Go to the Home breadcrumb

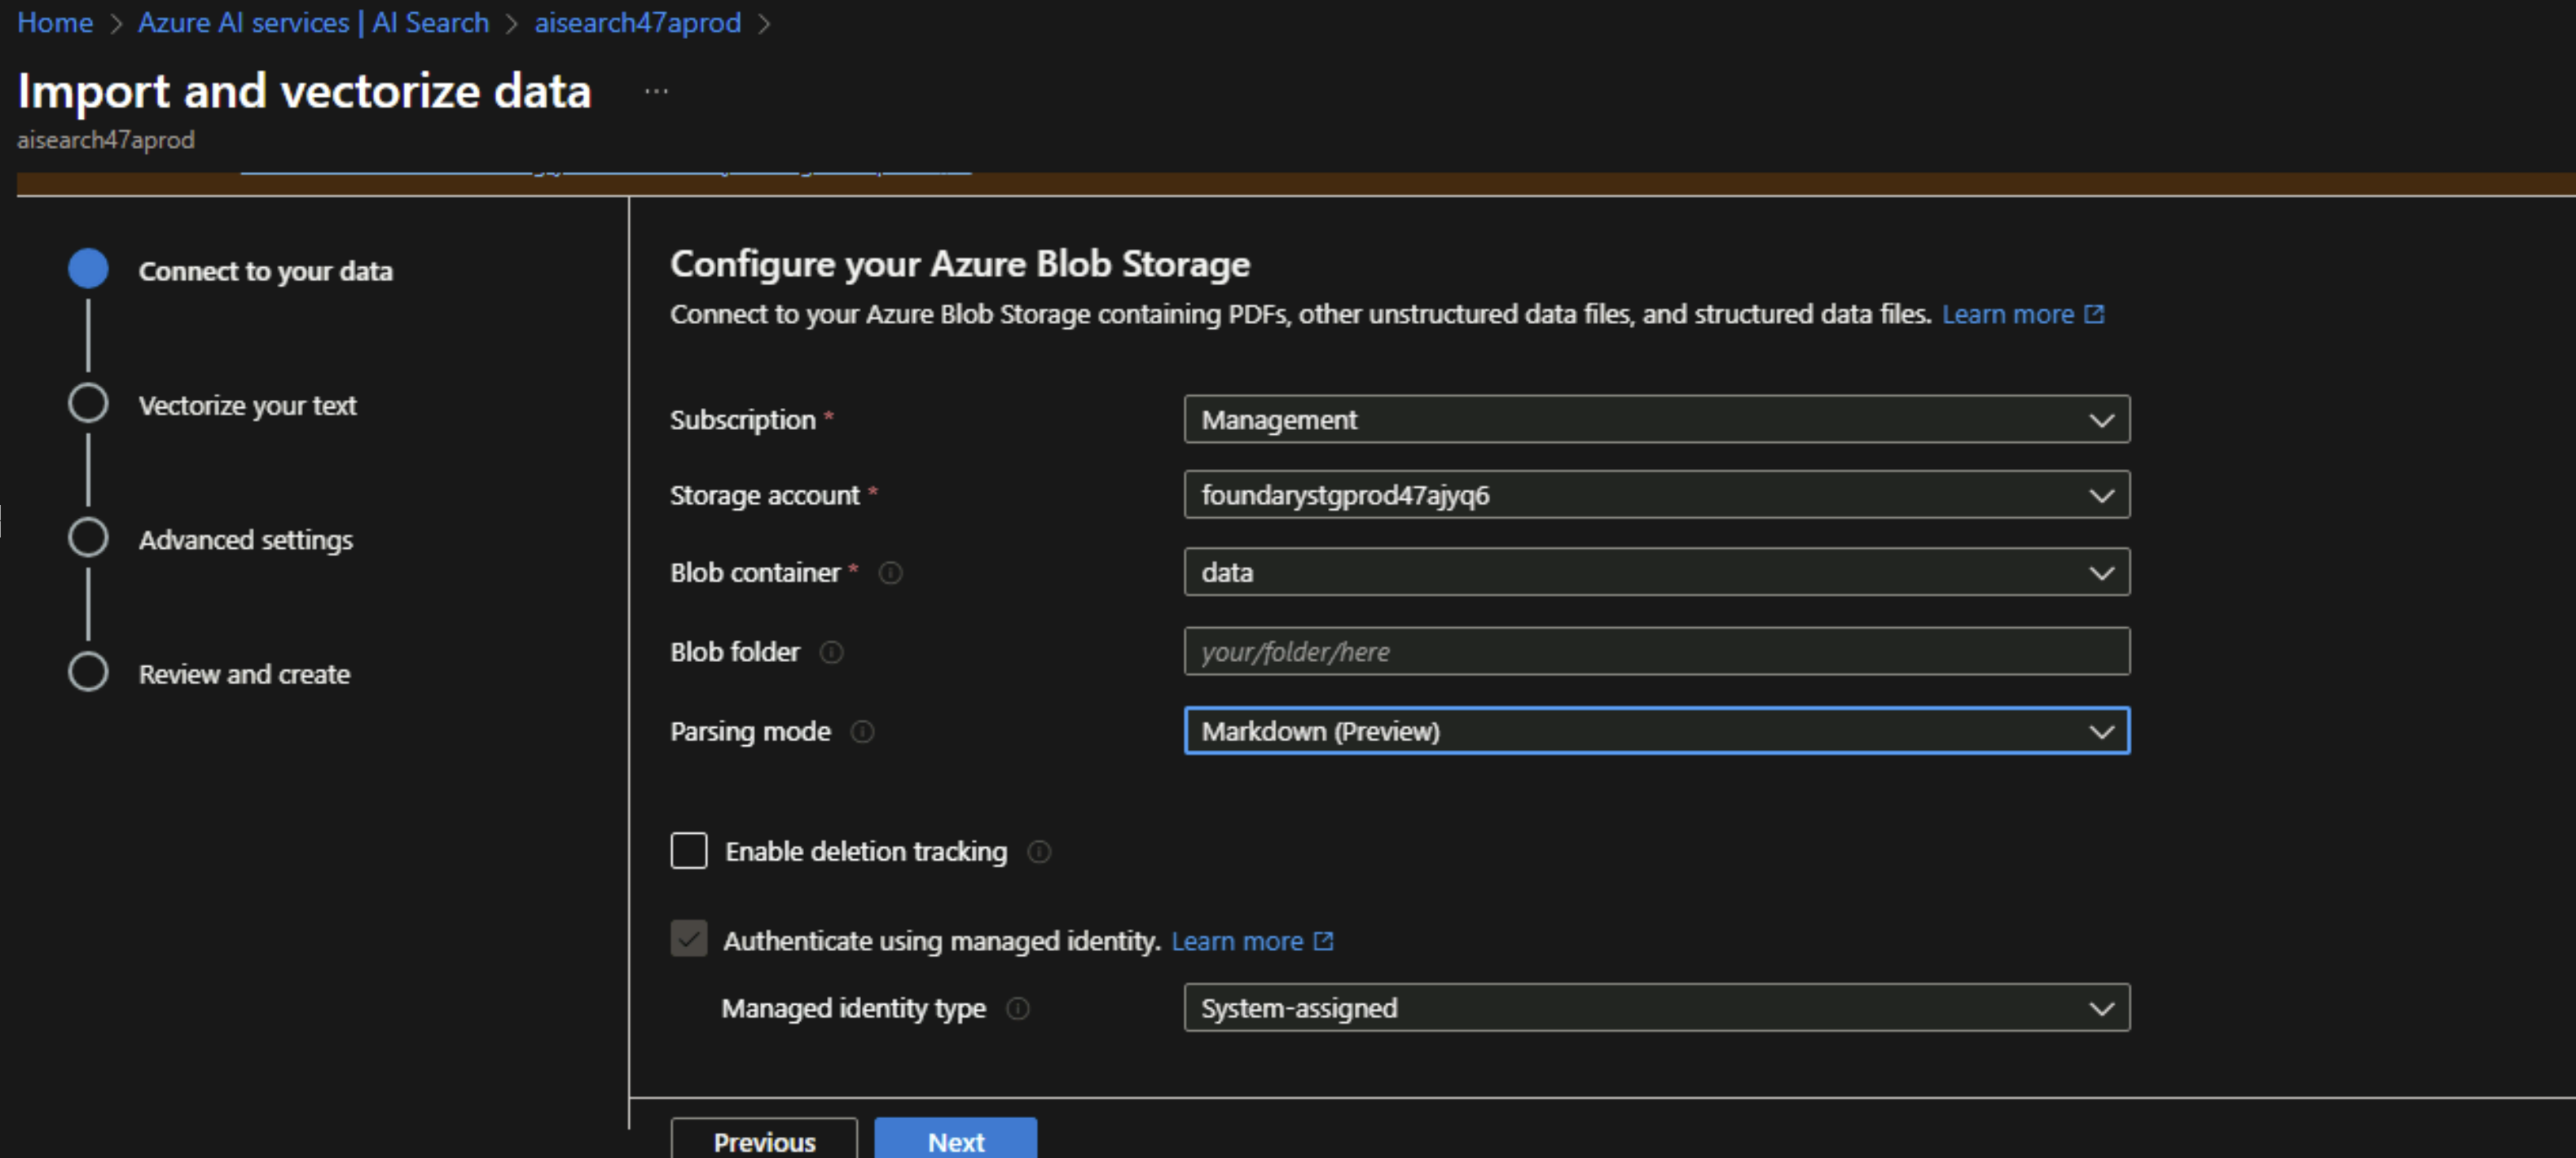(x=55, y=22)
